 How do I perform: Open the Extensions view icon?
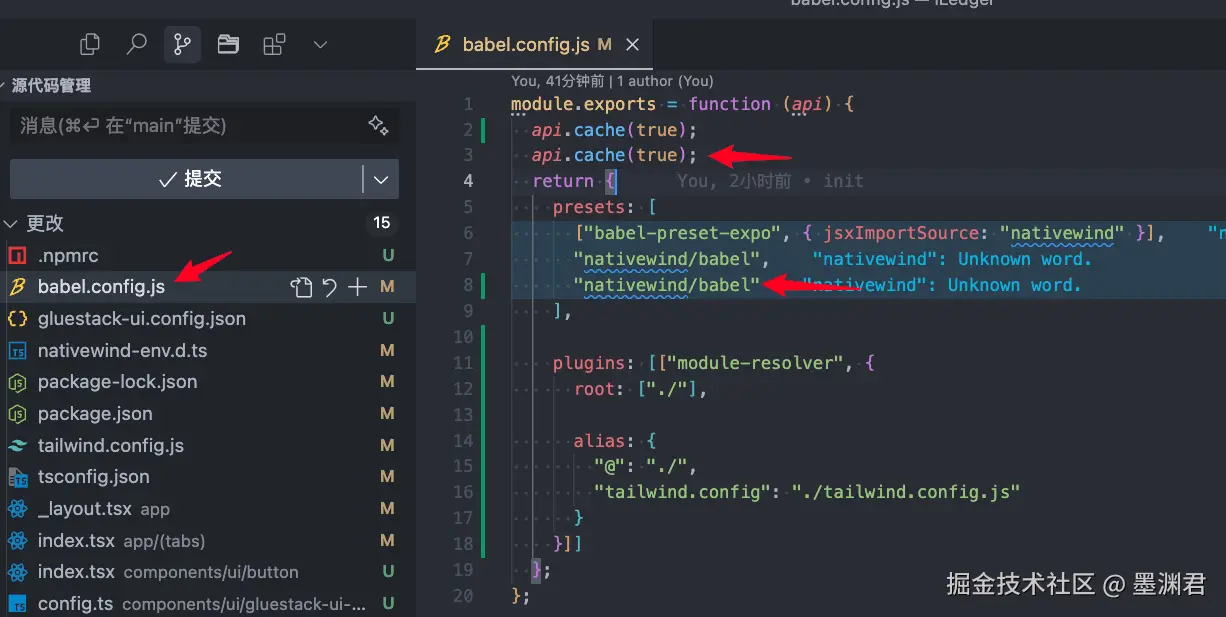point(274,44)
